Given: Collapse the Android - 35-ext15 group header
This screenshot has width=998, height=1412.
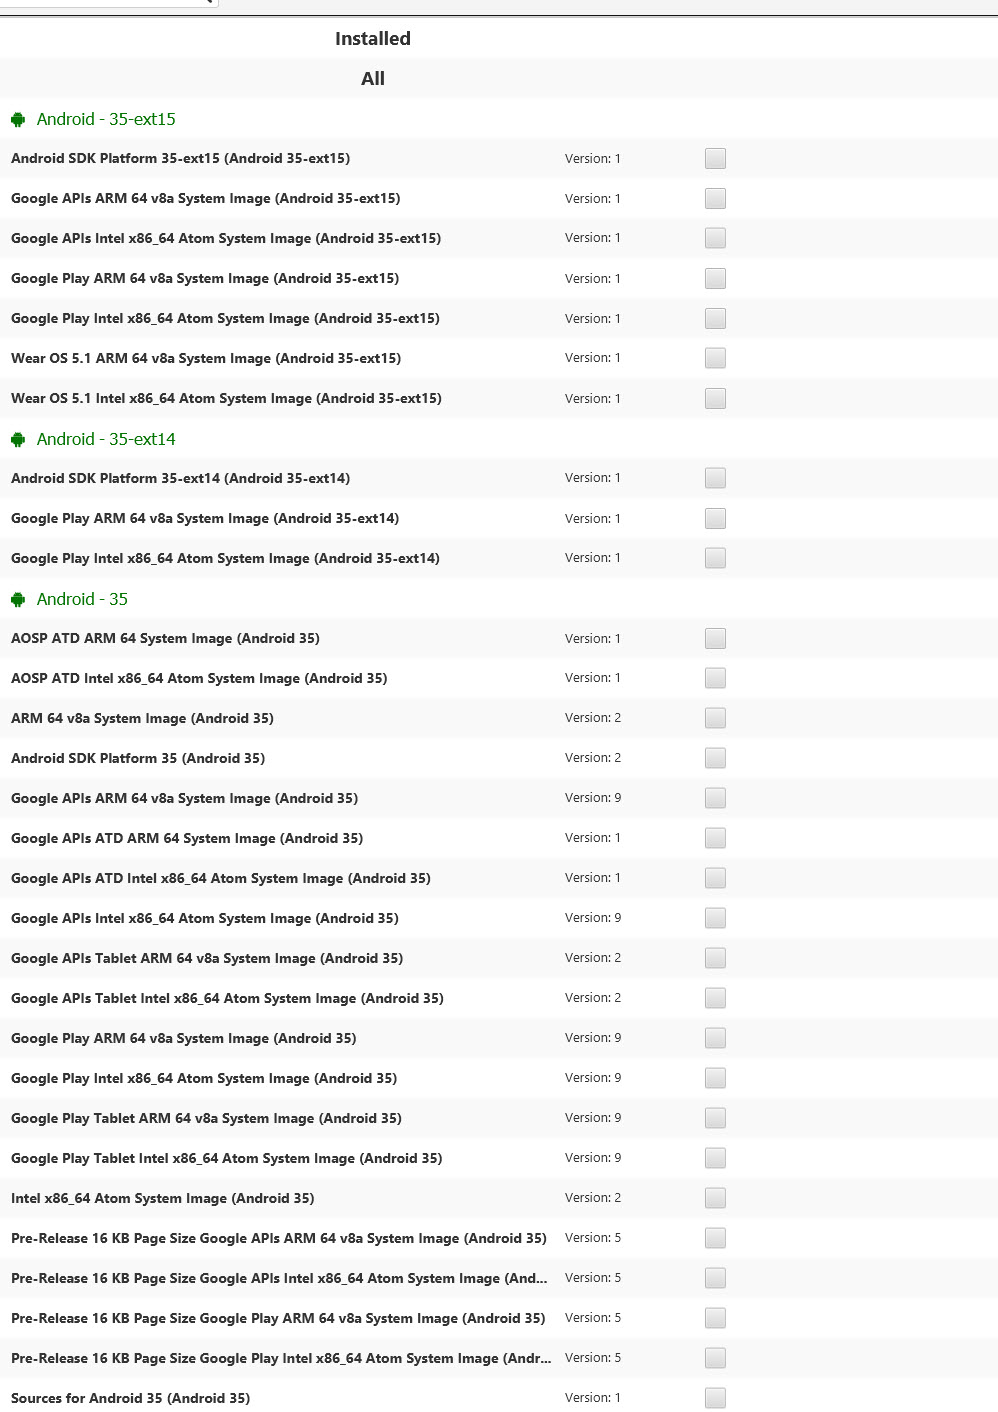Looking at the screenshot, I should pos(106,119).
